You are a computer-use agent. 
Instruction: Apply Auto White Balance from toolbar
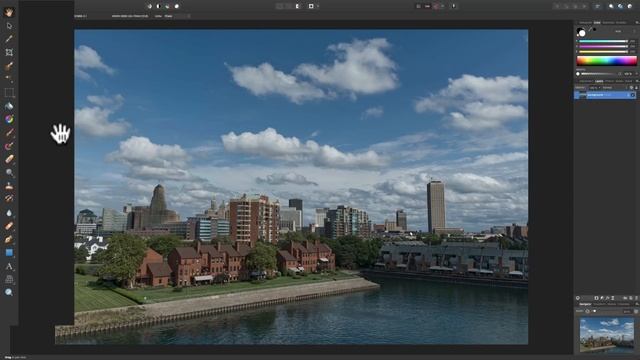coord(177,6)
